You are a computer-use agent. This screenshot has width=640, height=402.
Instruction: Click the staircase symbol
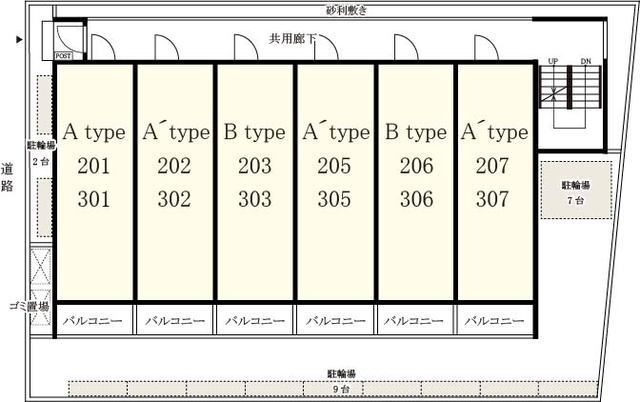571,97
